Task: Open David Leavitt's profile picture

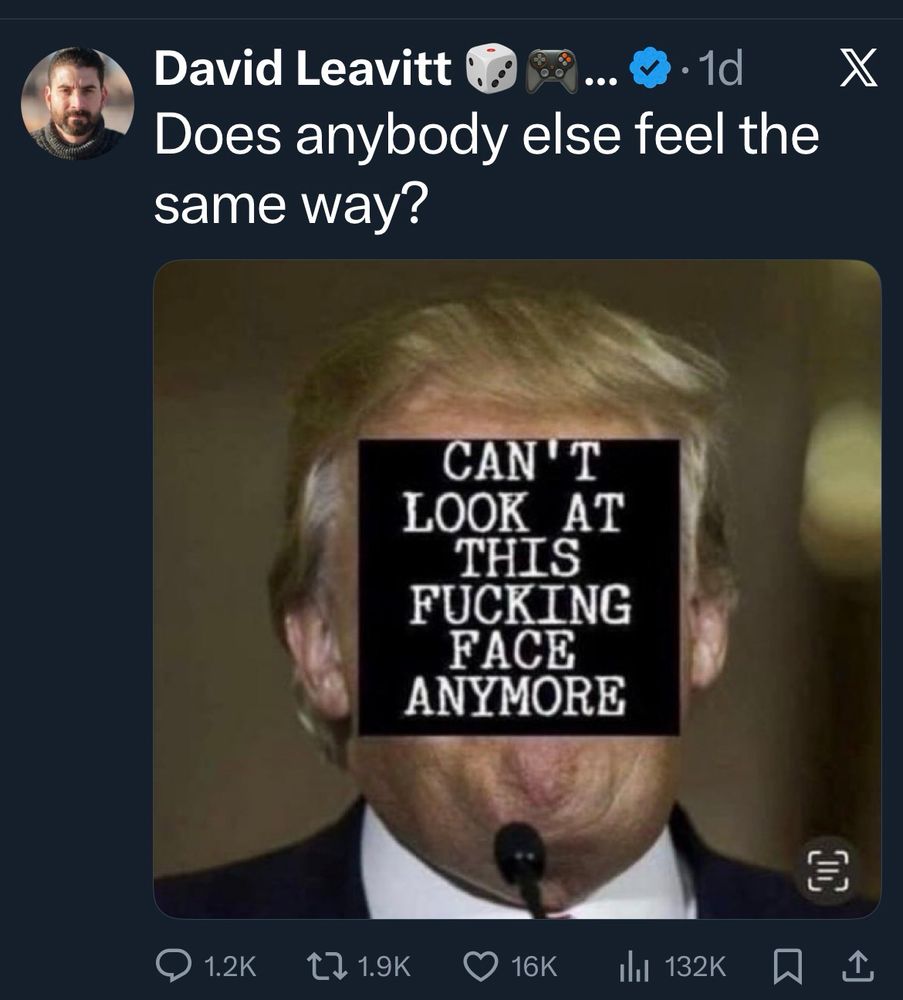Action: pos(77,103)
